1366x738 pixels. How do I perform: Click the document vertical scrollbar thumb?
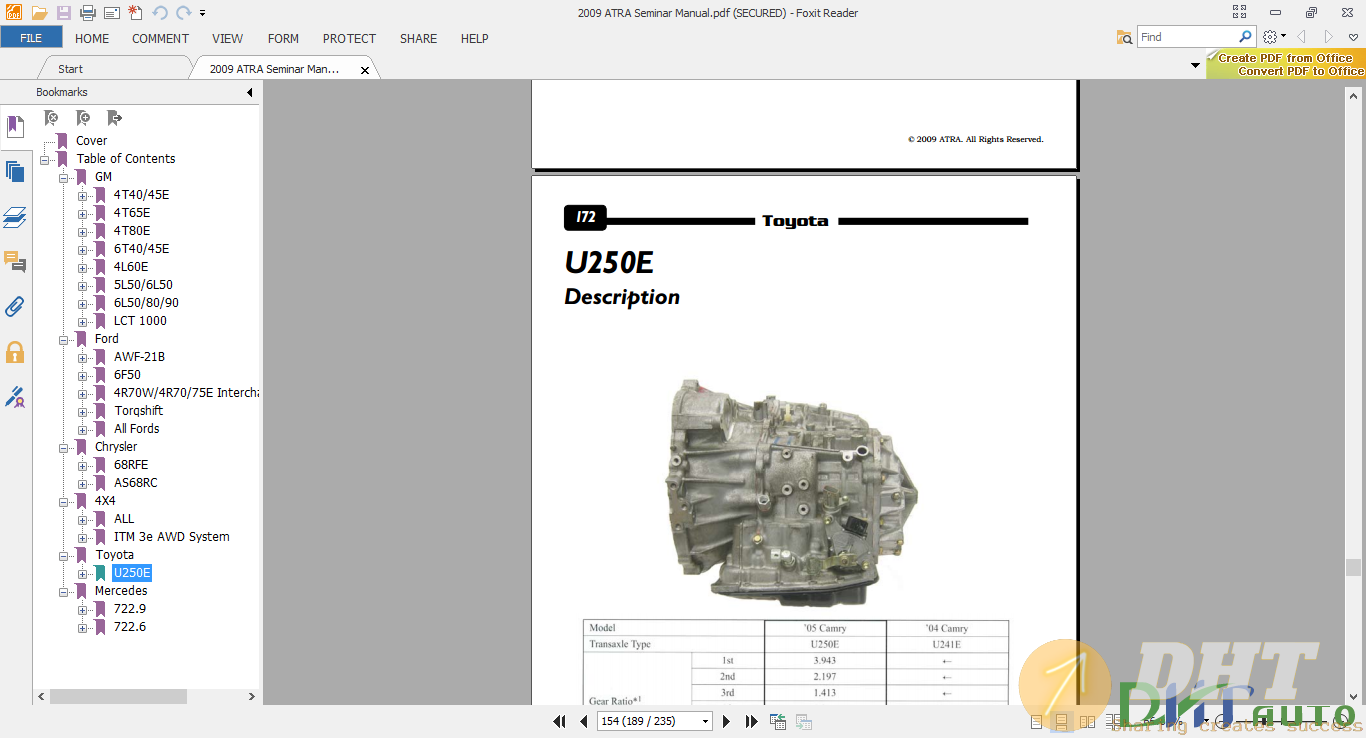1353,567
